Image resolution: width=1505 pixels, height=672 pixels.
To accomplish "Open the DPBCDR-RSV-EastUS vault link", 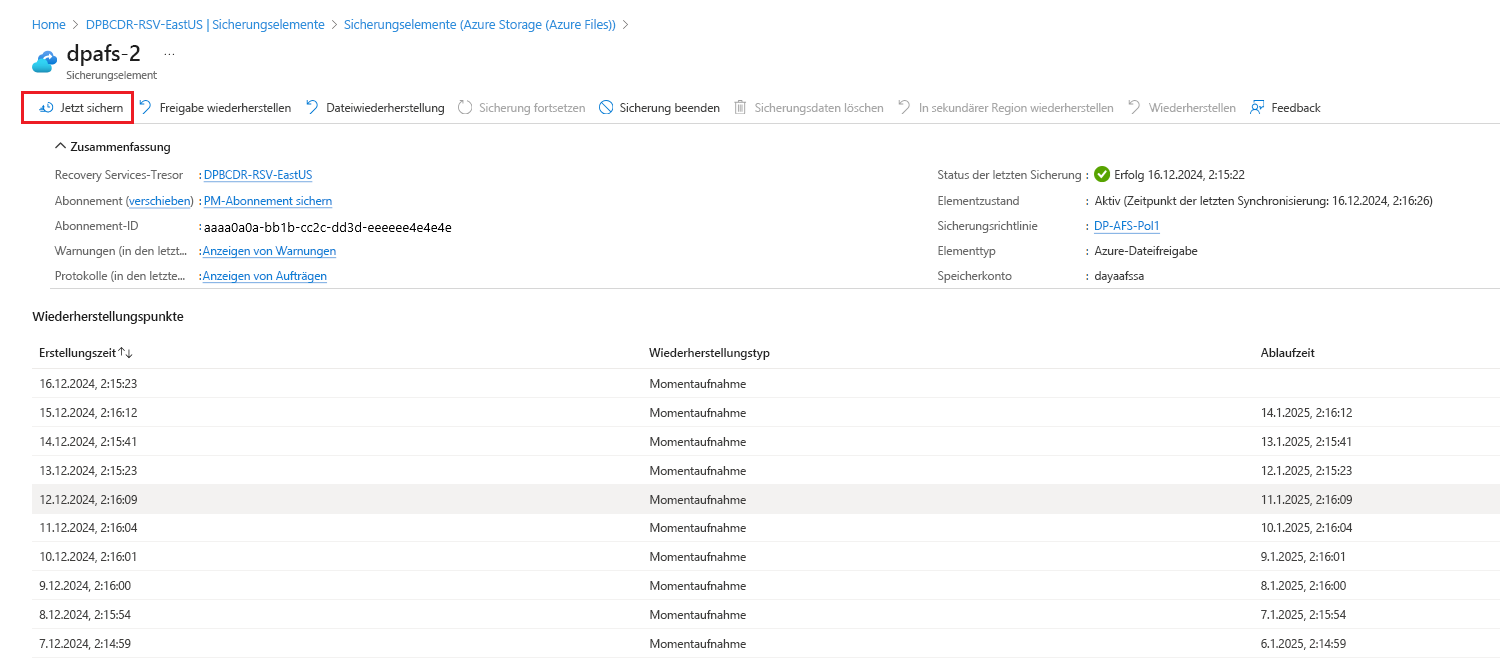I will (x=258, y=175).
